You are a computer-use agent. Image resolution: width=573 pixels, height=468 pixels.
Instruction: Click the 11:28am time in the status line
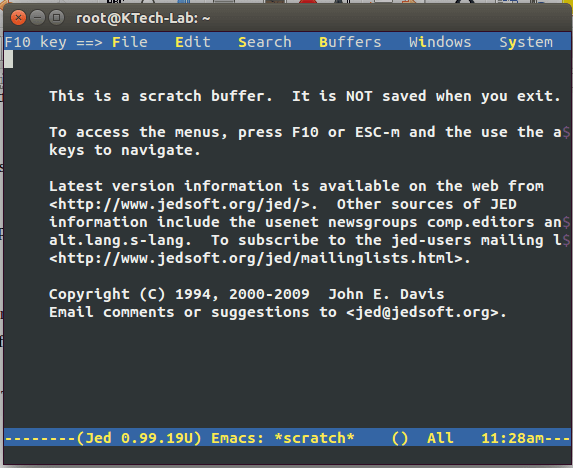pos(512,438)
